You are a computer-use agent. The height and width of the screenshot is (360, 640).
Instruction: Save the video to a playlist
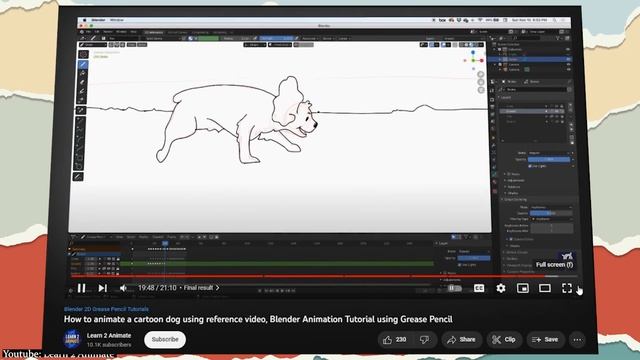pos(545,340)
